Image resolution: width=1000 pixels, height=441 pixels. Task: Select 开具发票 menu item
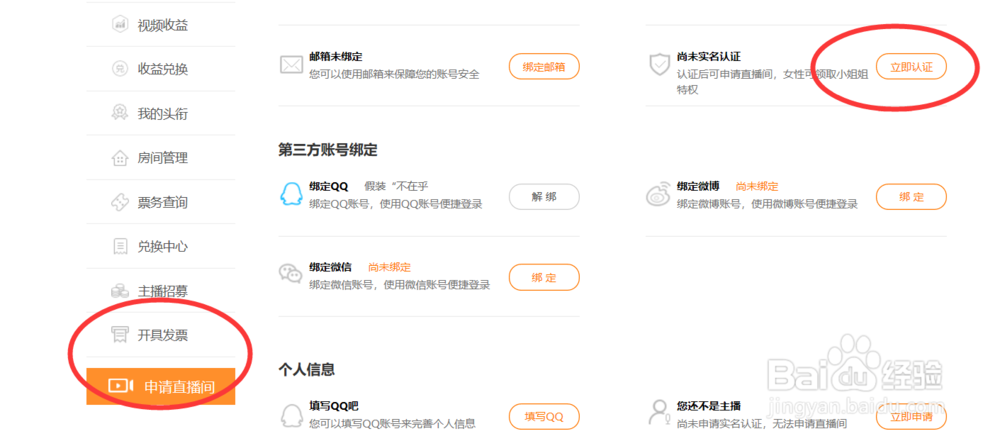pos(162,335)
